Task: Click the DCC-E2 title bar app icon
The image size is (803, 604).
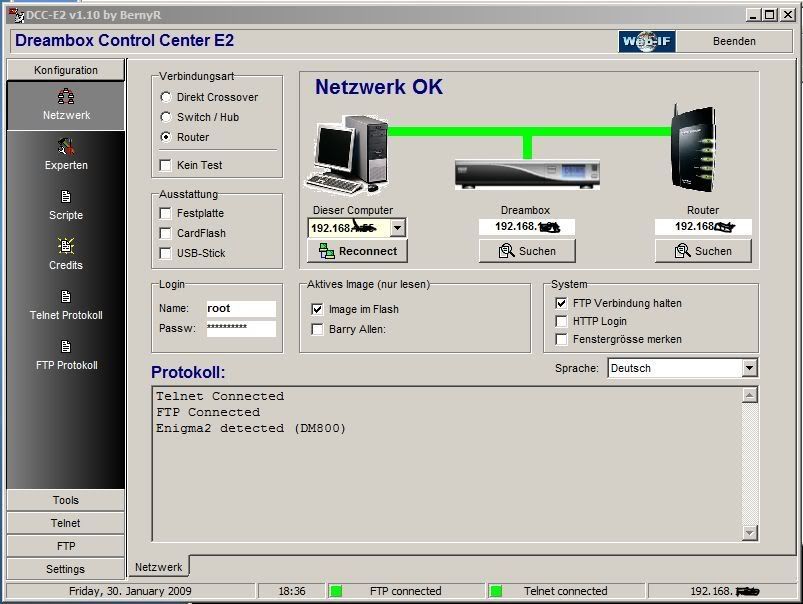Action: tap(16, 15)
